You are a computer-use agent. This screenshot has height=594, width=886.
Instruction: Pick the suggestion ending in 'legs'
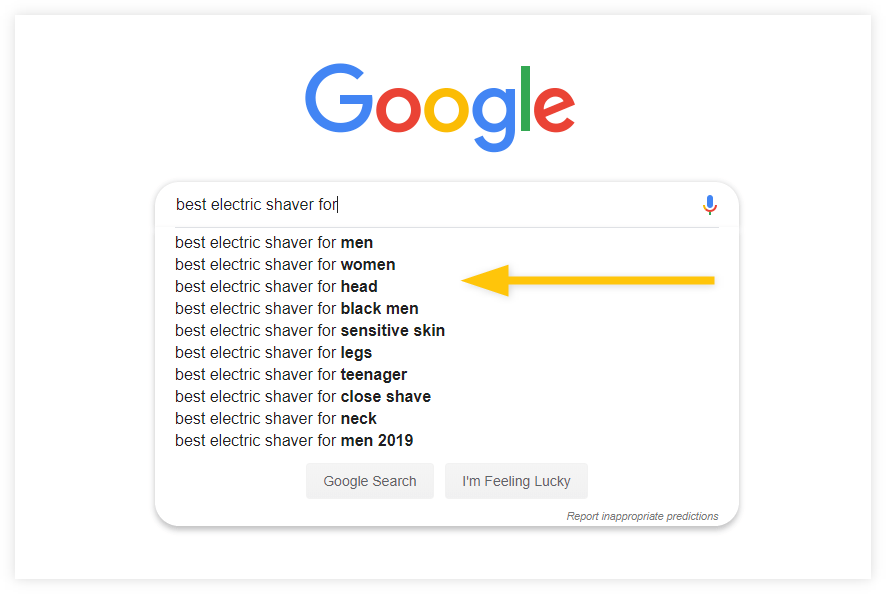273,352
